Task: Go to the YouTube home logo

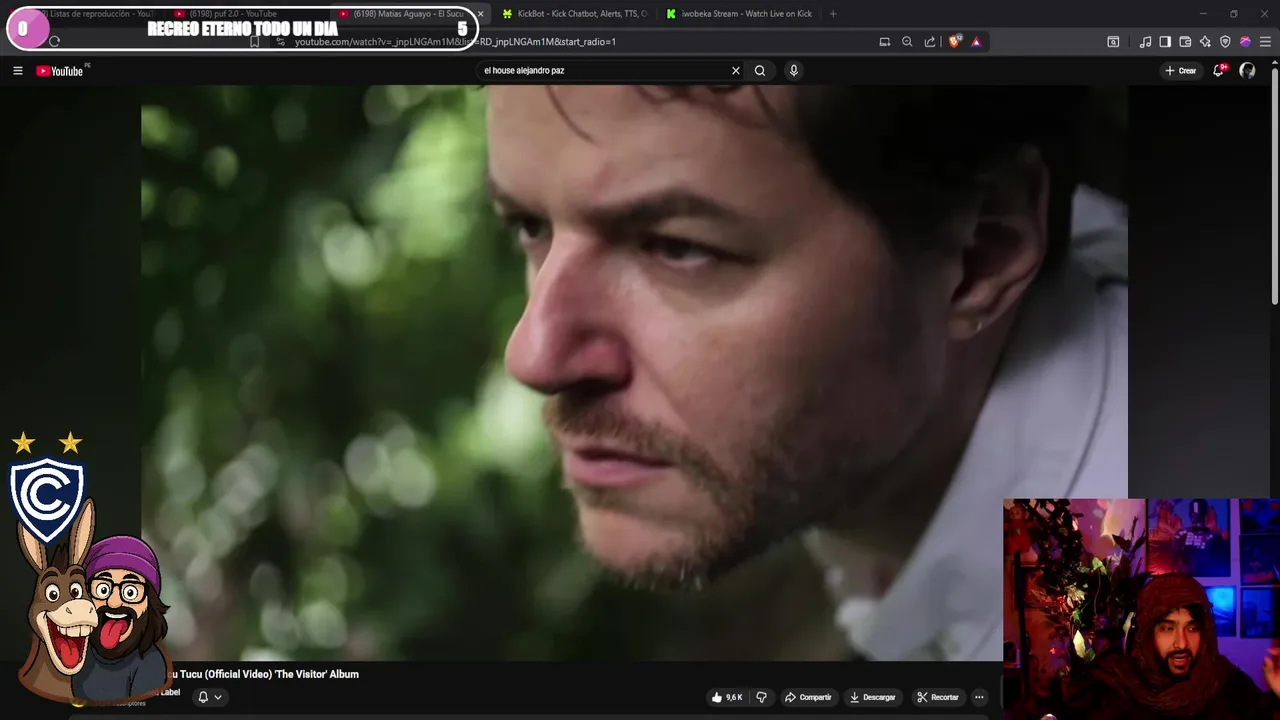Action: coord(60,71)
